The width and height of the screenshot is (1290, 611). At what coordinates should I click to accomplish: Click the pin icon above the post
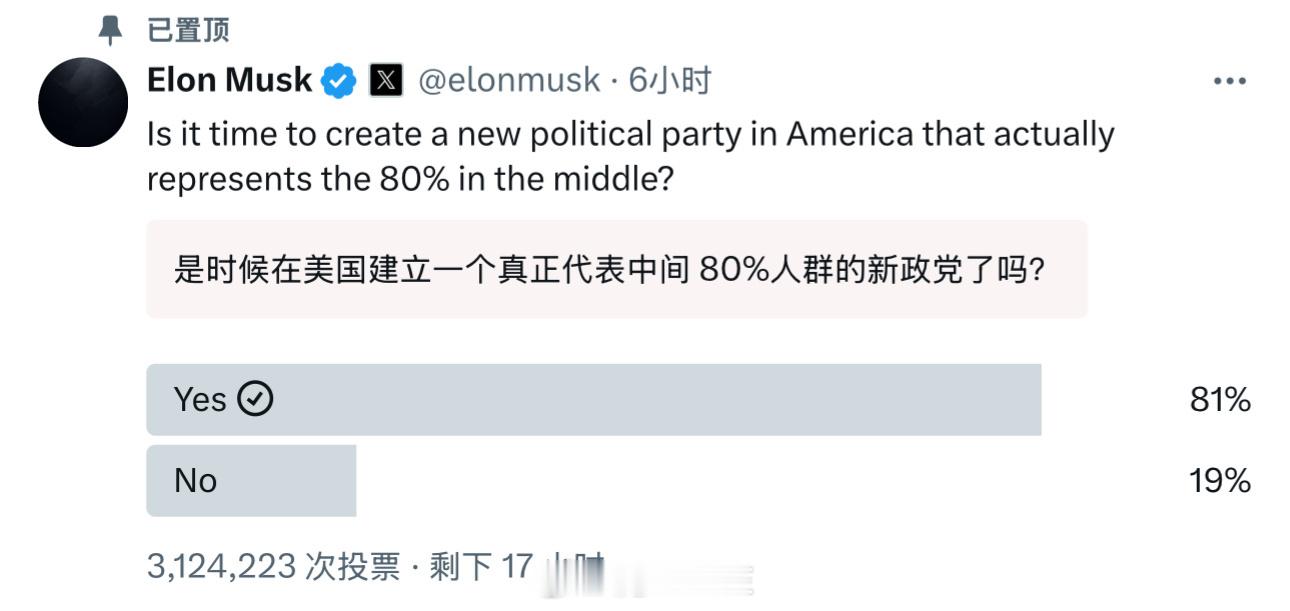click(x=109, y=30)
